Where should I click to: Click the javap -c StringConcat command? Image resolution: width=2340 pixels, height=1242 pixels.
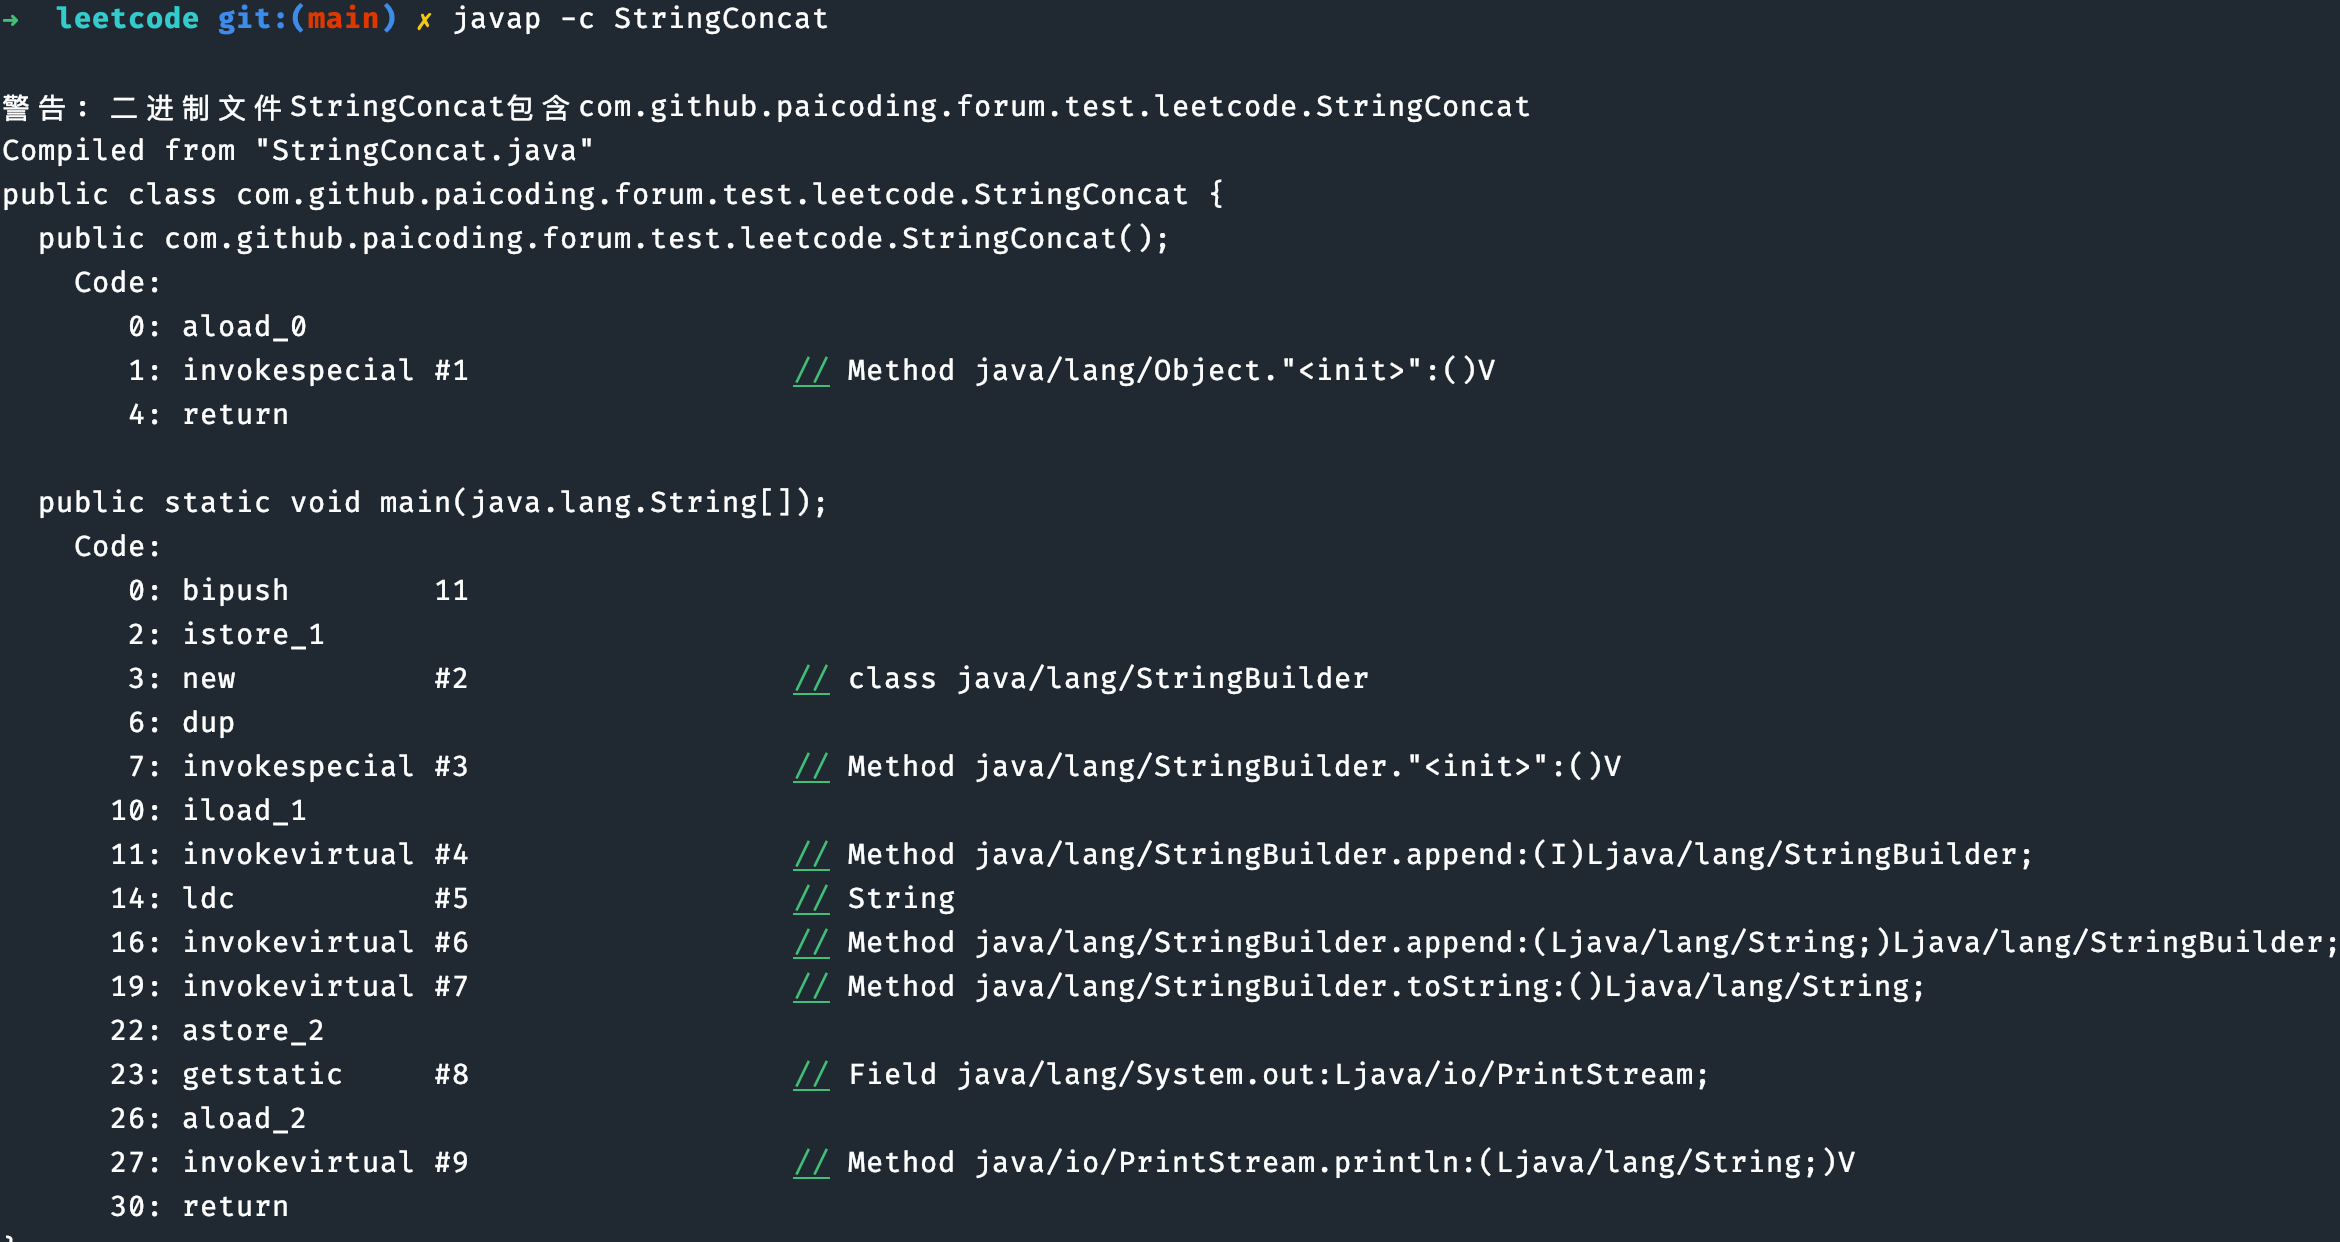[x=640, y=19]
